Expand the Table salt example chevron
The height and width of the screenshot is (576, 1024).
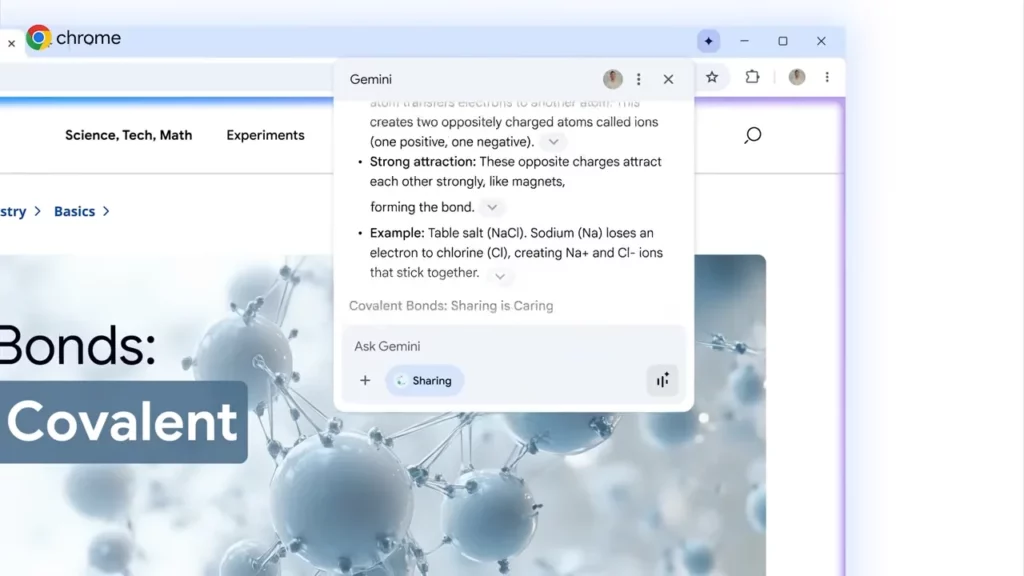click(x=499, y=276)
